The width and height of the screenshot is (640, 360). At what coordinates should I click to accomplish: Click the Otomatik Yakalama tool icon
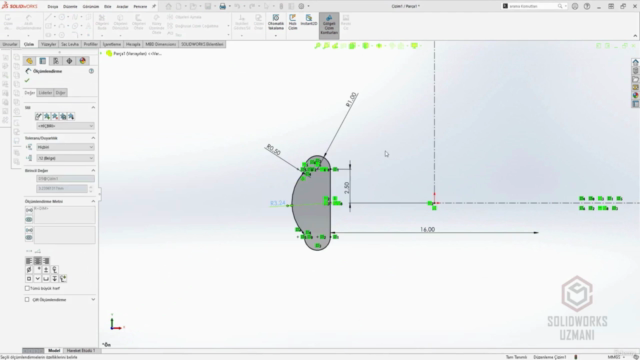(x=276, y=22)
